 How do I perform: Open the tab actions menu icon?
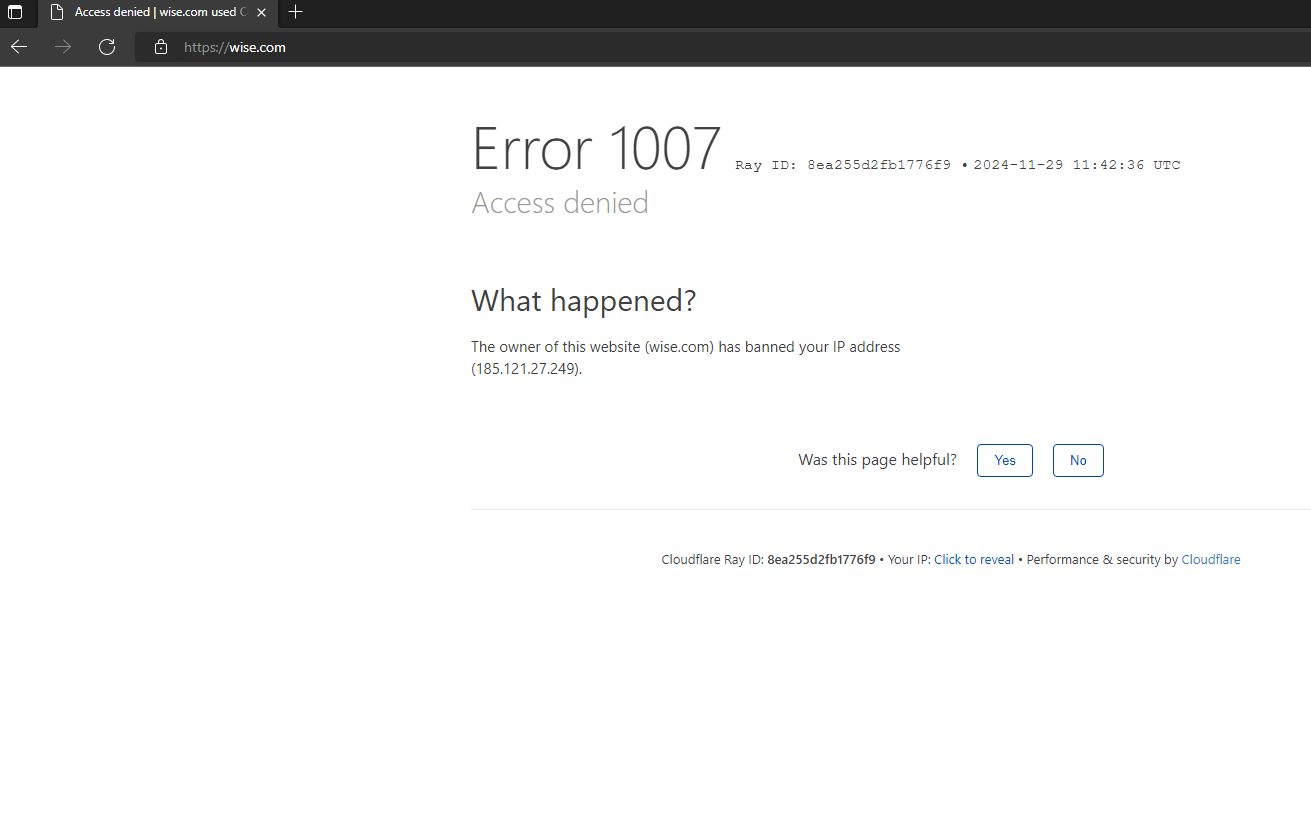coord(15,13)
